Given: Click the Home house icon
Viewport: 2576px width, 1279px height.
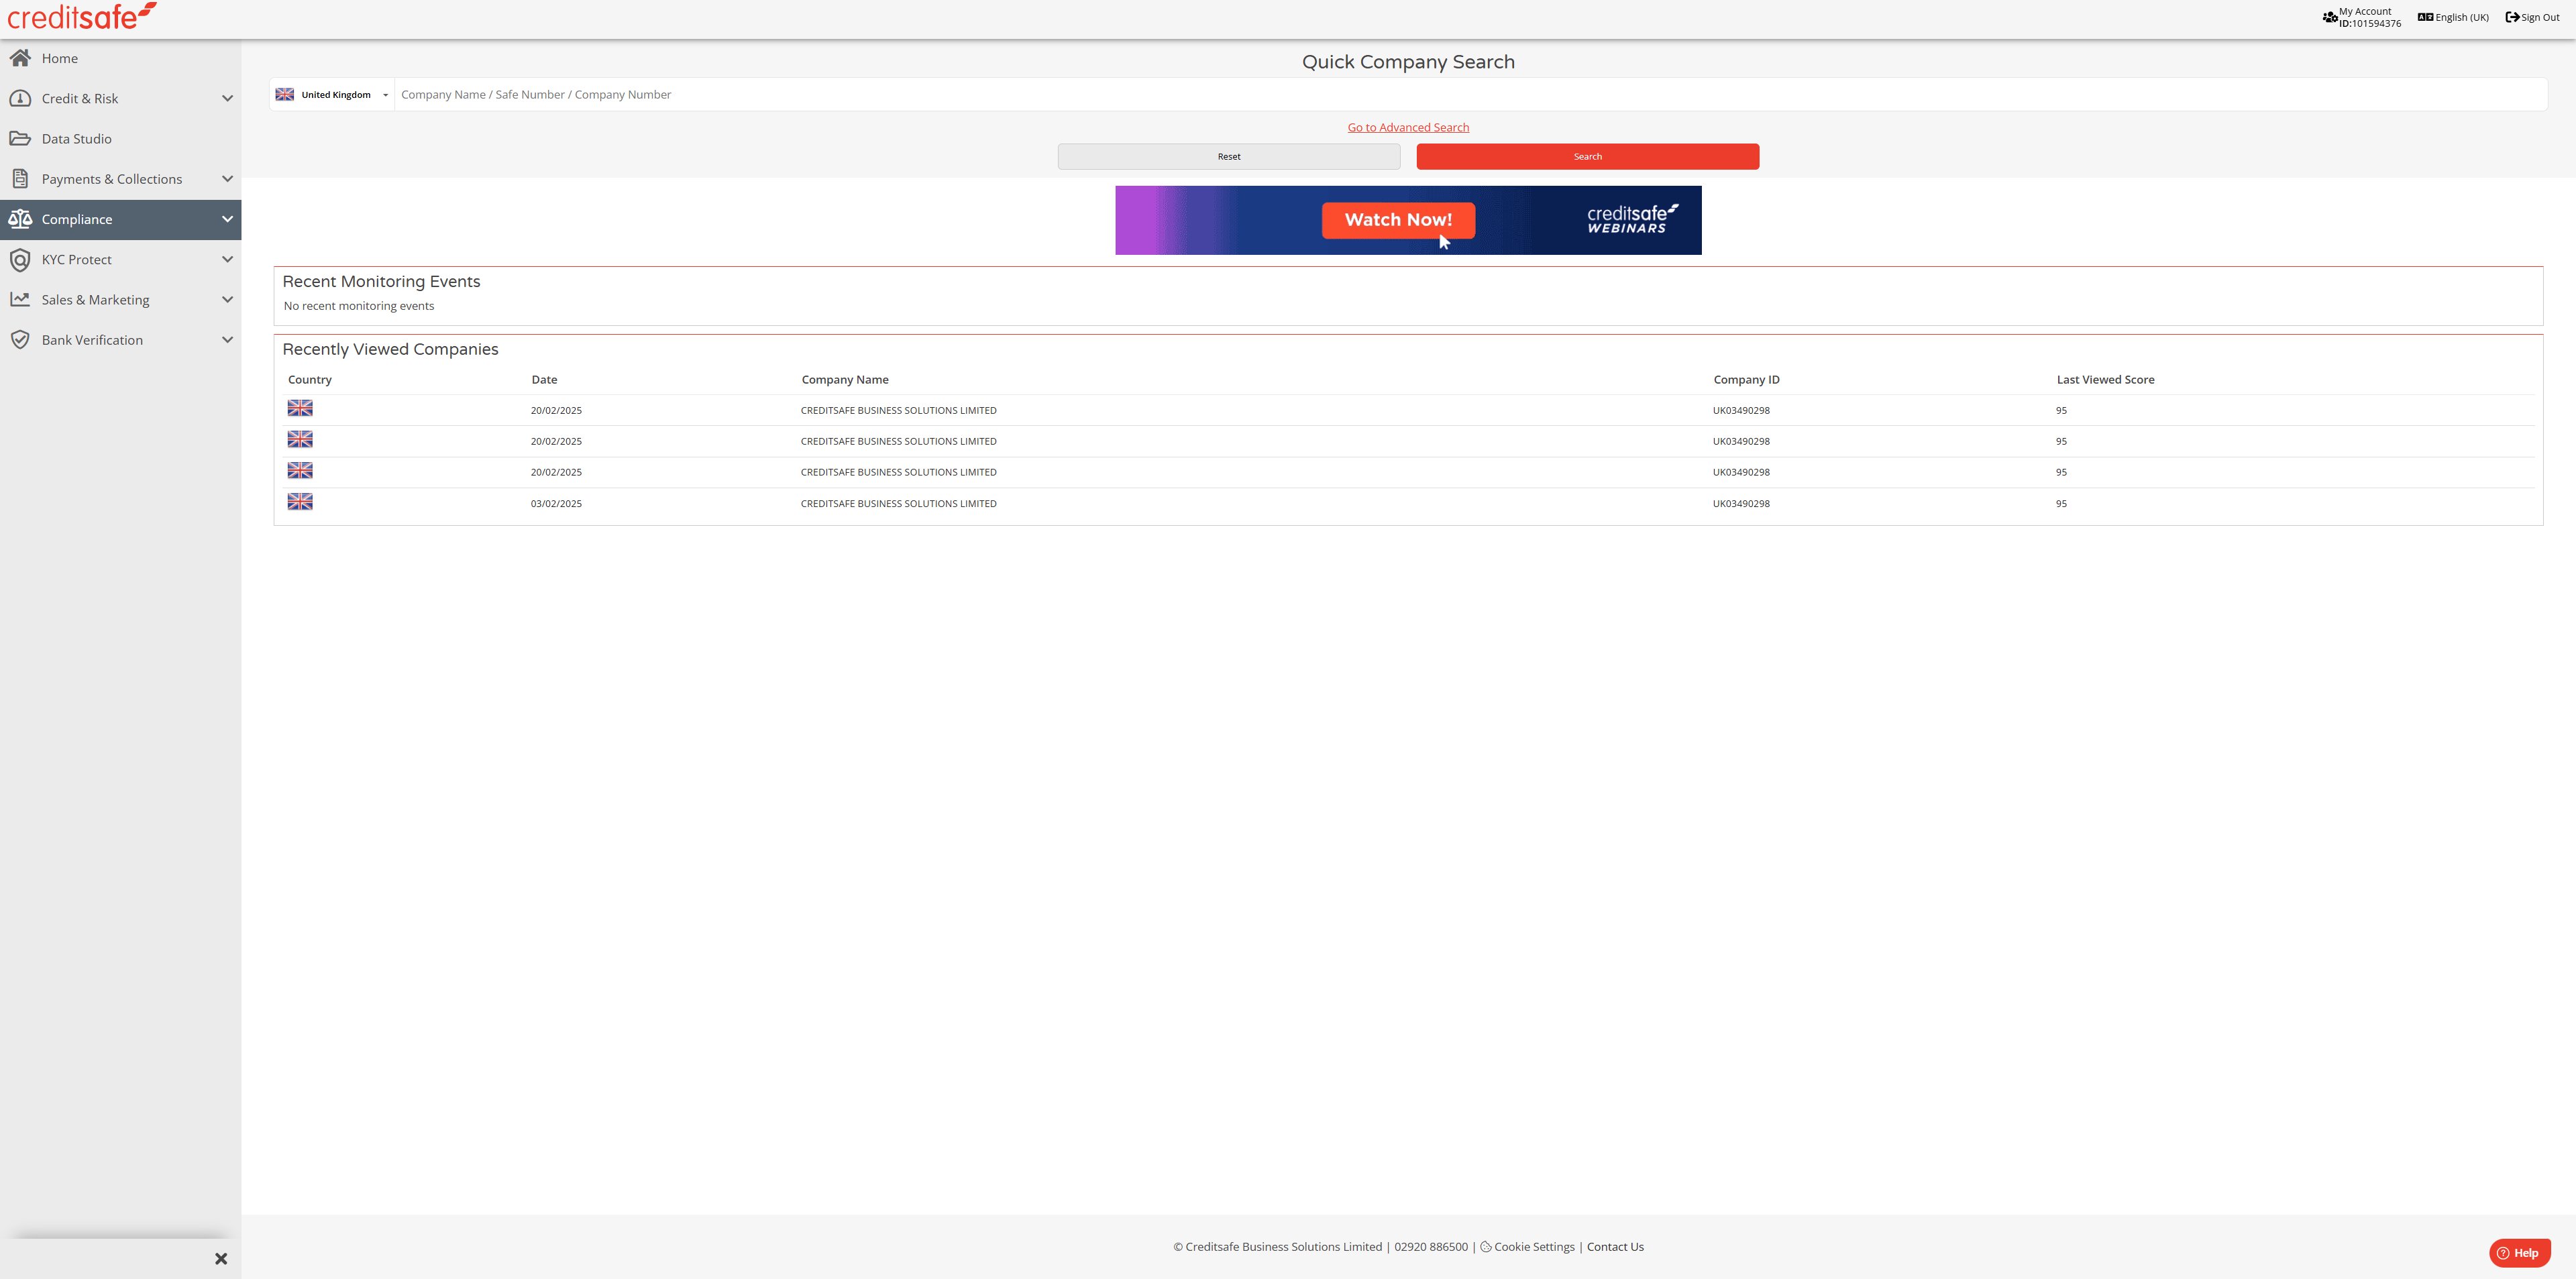Looking at the screenshot, I should 20,58.
